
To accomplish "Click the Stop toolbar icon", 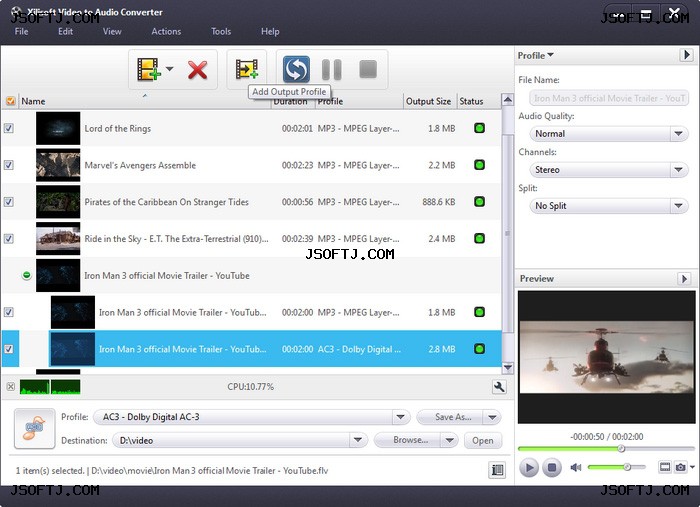I will coord(368,69).
